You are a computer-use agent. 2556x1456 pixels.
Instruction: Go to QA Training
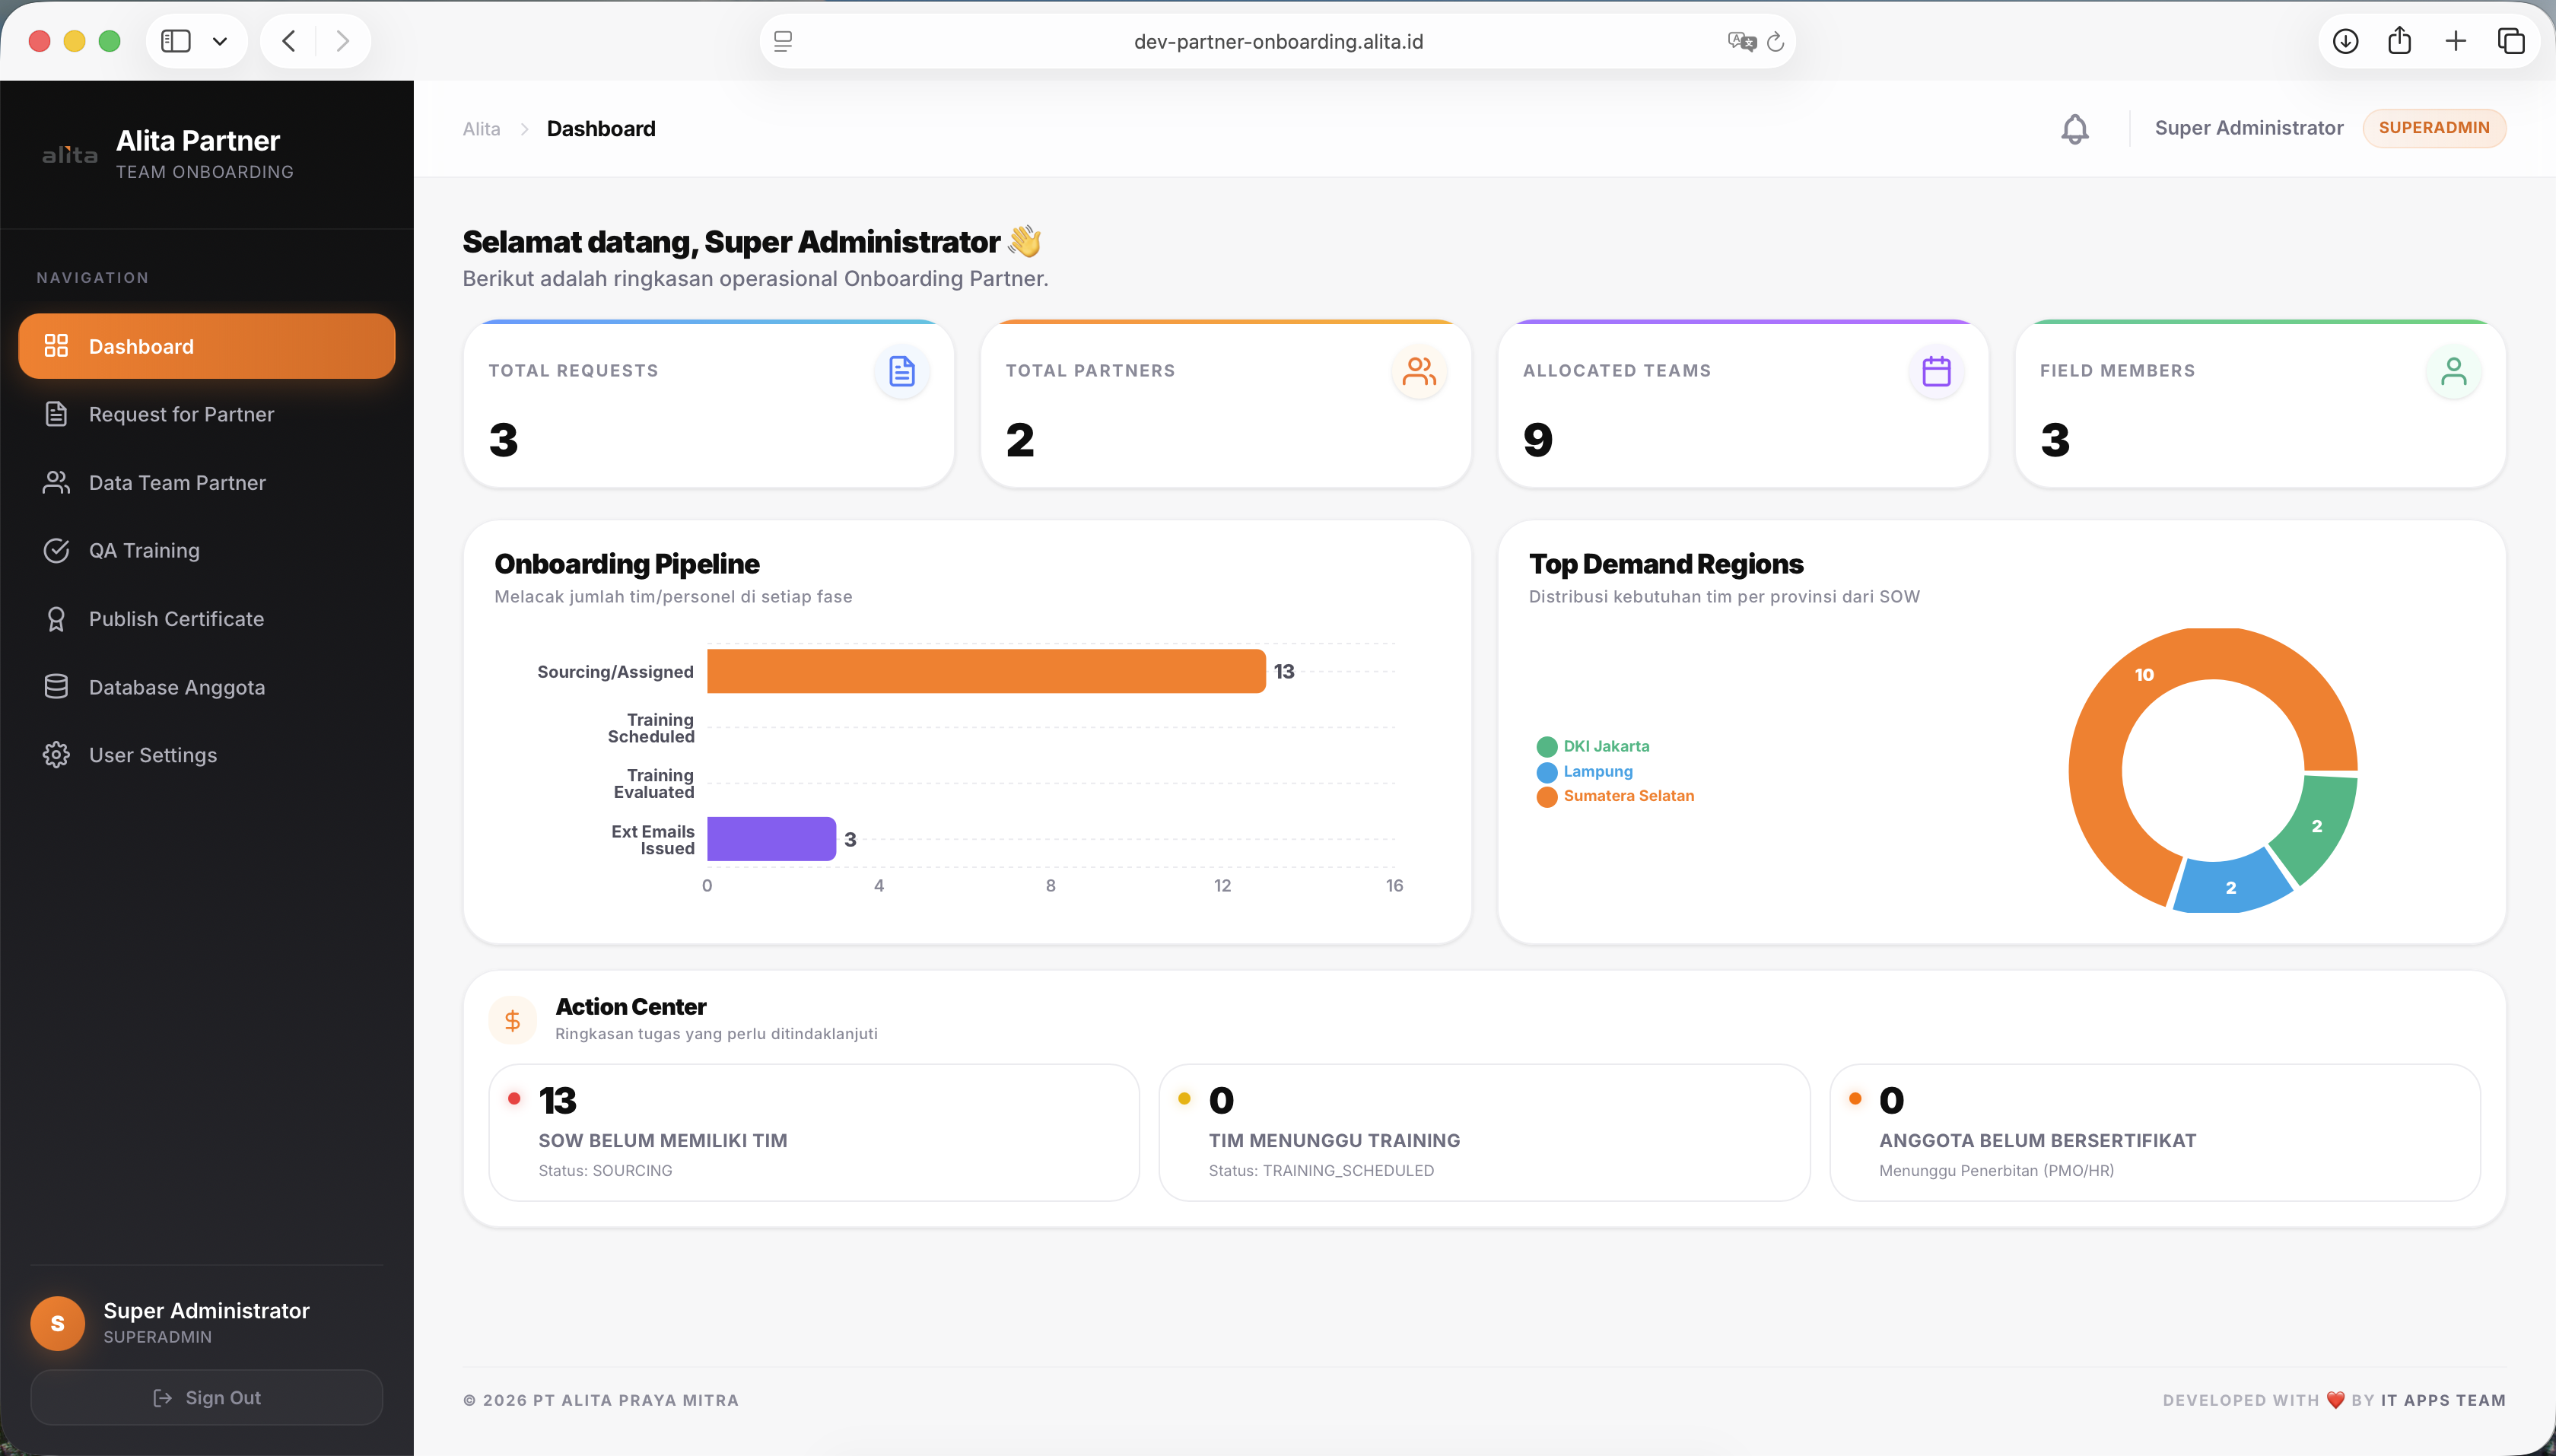point(207,550)
